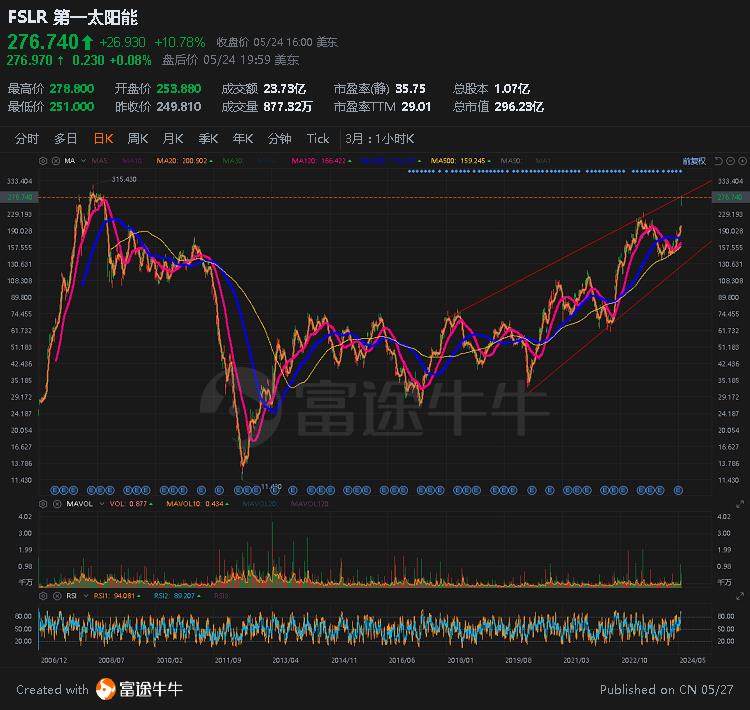
Task: Click the 2018/01 date on time axis
Action: click(461, 660)
